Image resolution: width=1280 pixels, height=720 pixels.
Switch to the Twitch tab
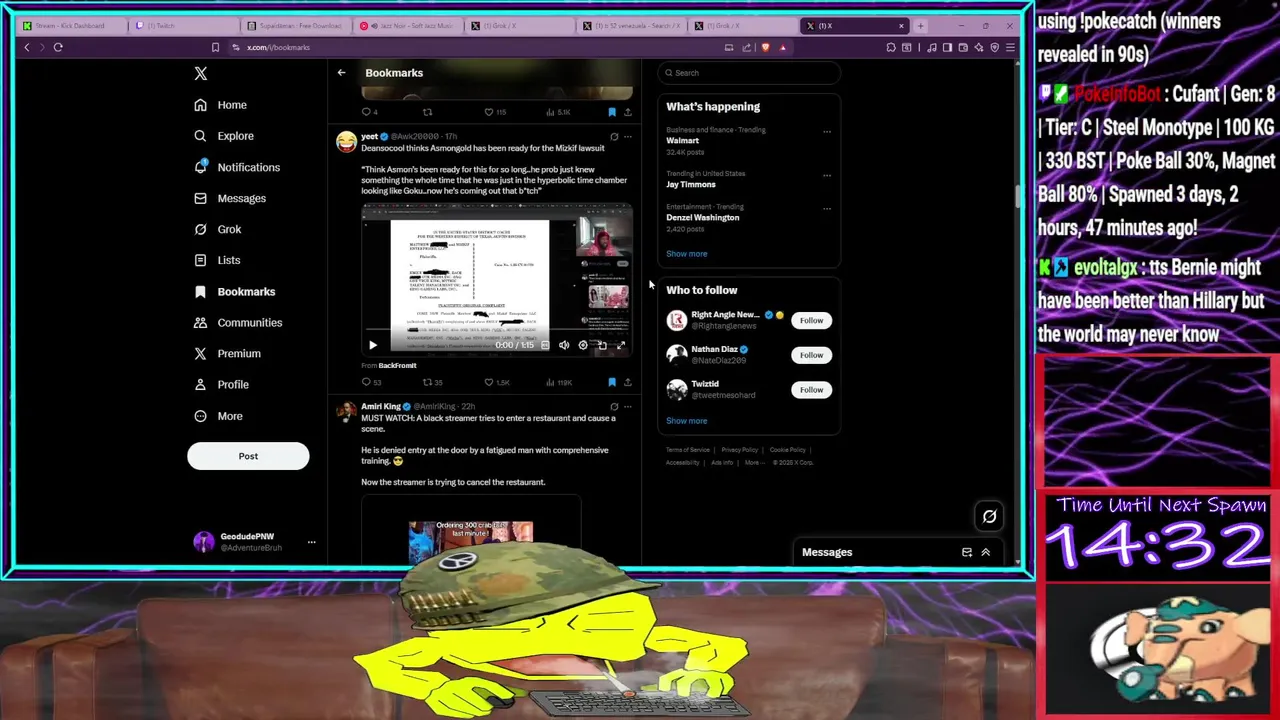[x=183, y=26]
